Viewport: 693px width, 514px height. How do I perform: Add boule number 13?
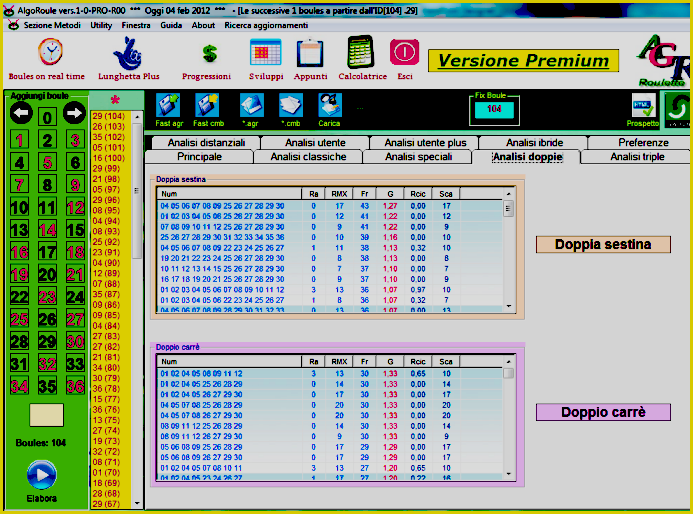pos(19,229)
